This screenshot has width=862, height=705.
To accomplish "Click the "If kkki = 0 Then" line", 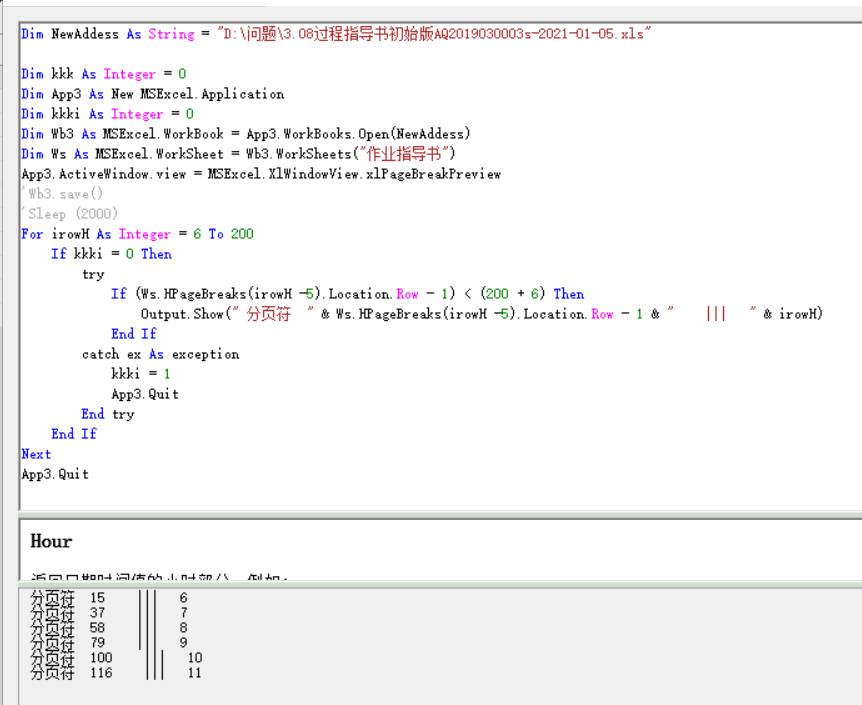I will 111,254.
